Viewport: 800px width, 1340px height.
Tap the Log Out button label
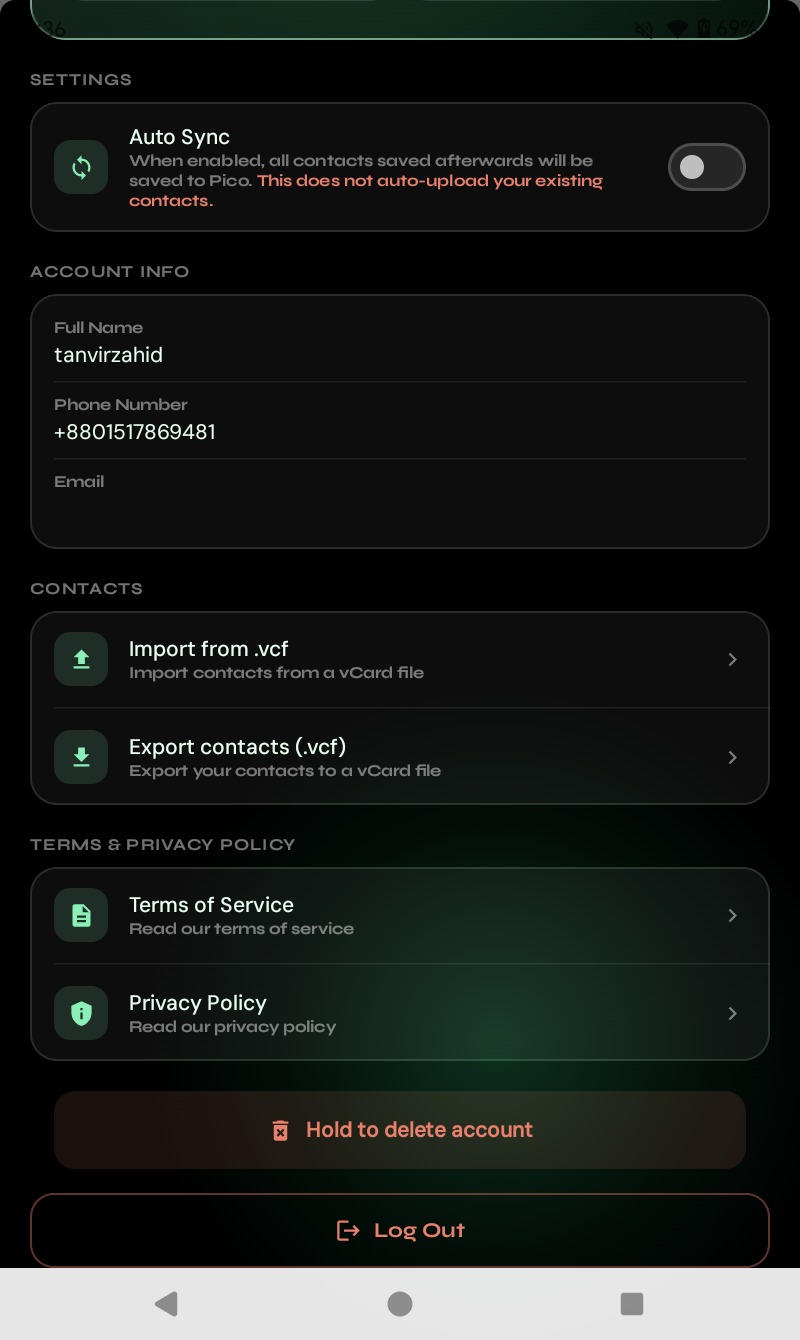click(x=419, y=1230)
